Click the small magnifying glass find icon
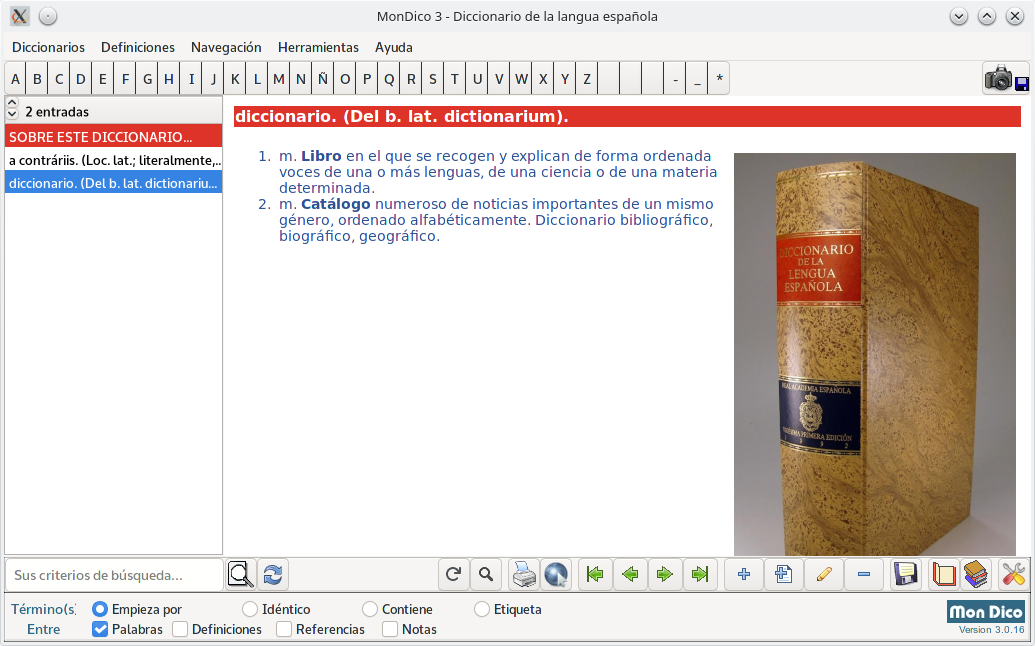 [x=486, y=574]
